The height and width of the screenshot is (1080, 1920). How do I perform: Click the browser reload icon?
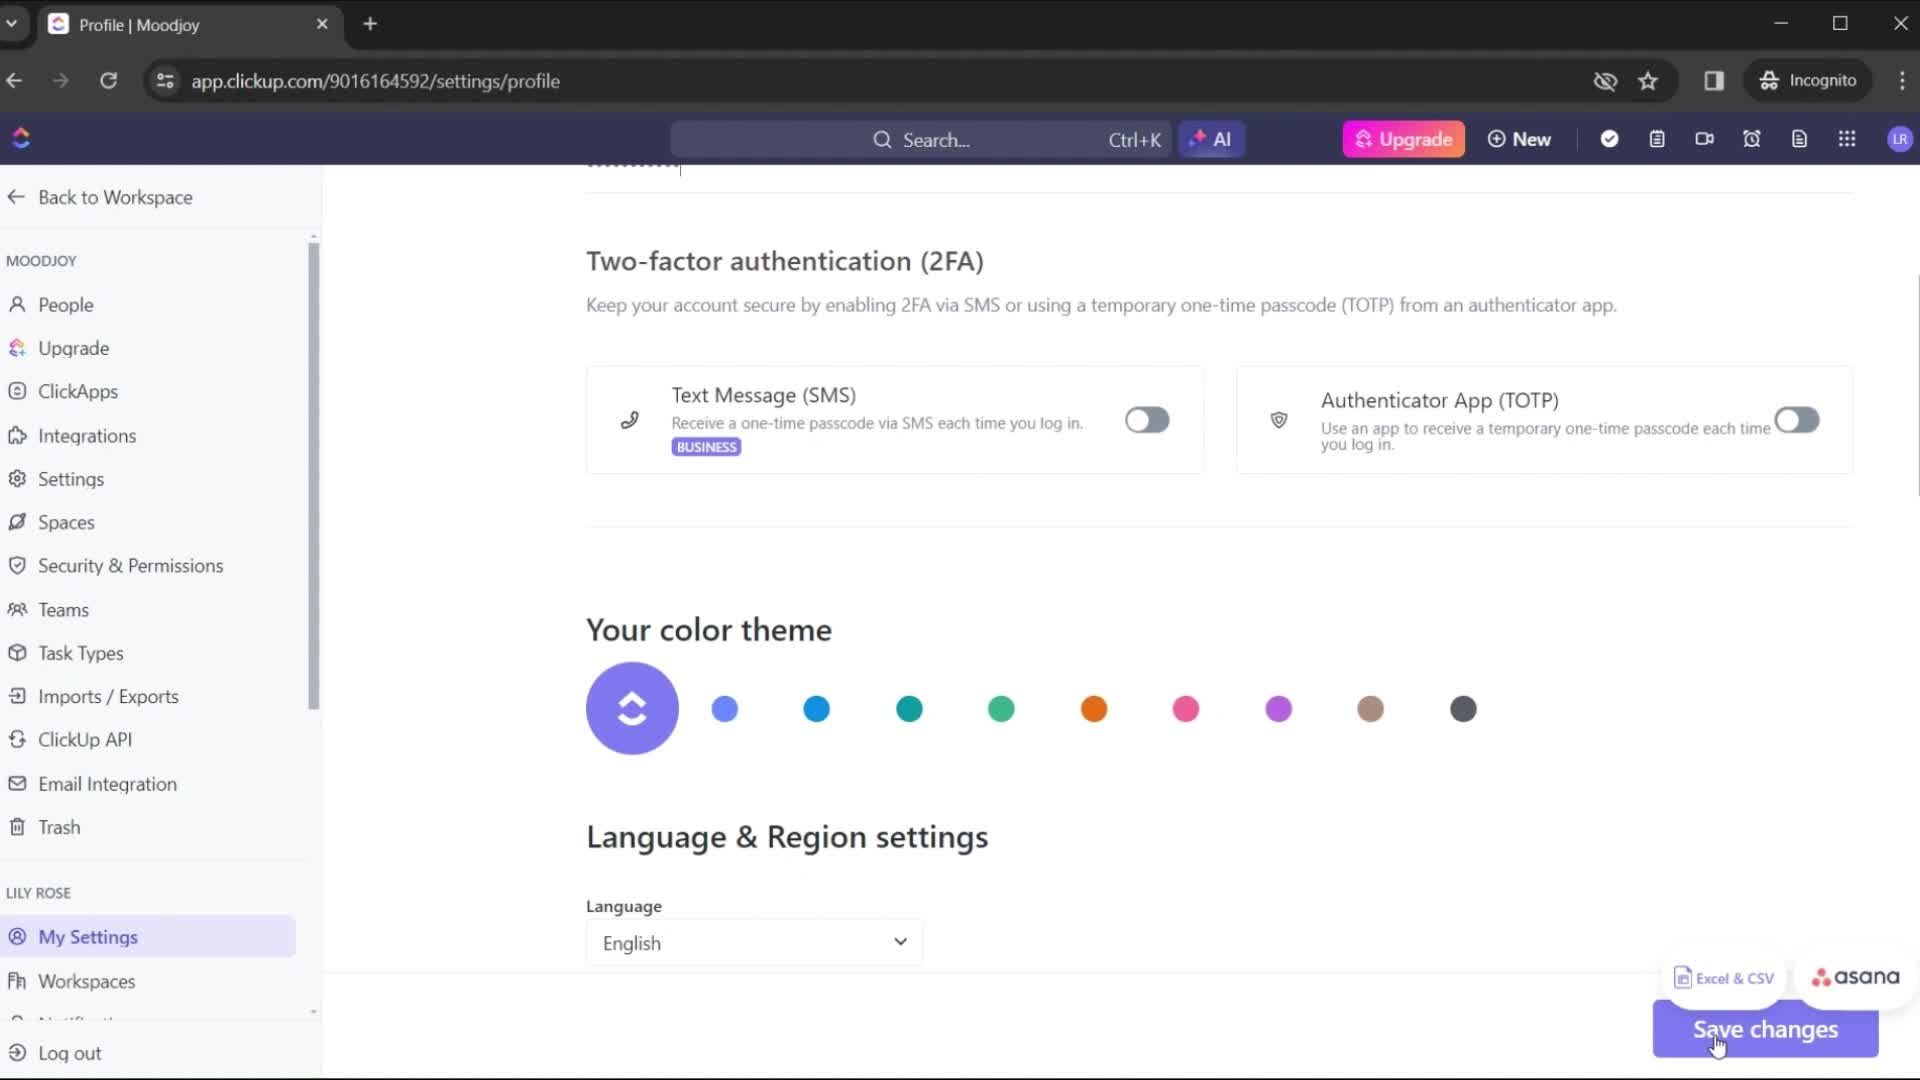click(x=108, y=81)
